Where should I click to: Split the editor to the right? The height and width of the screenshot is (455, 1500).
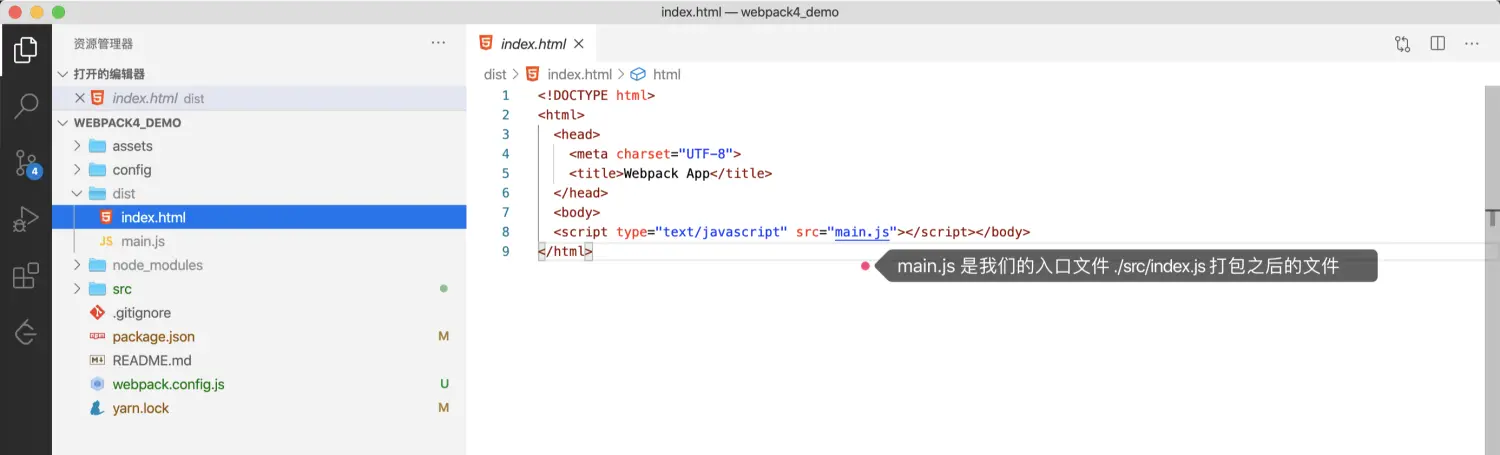click(x=1438, y=43)
